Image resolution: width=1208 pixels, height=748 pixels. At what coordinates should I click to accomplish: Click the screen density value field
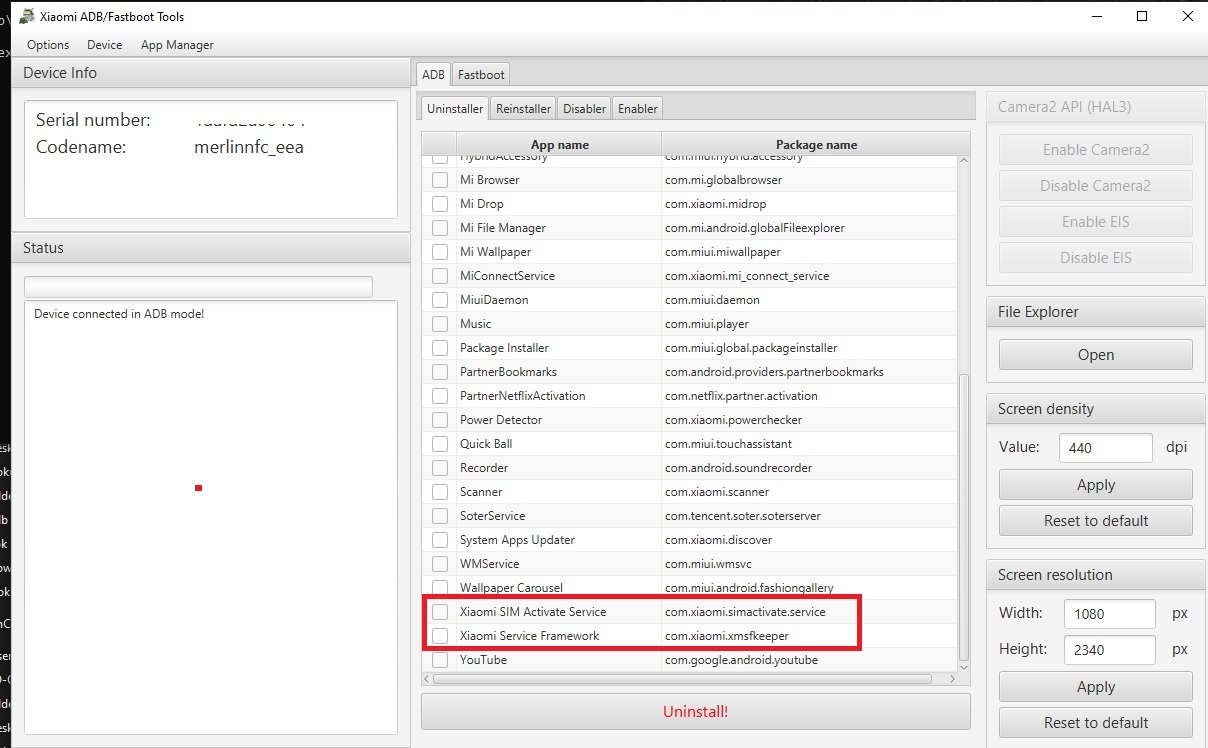[1106, 448]
